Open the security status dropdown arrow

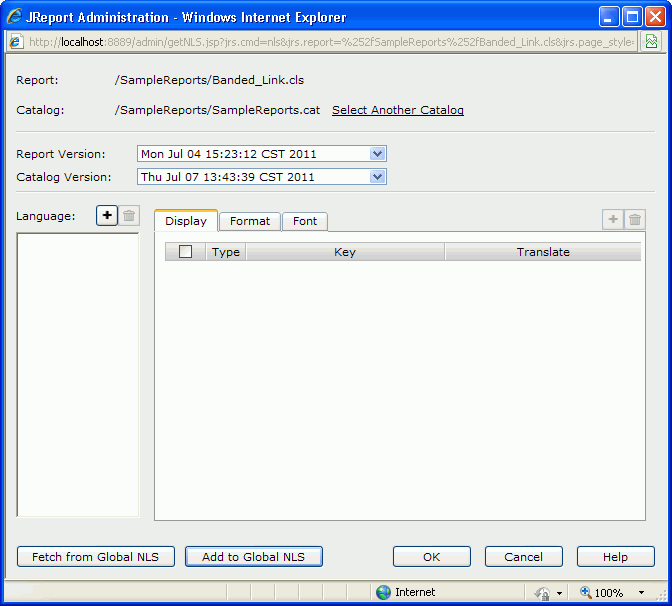pyautogui.click(x=559, y=593)
